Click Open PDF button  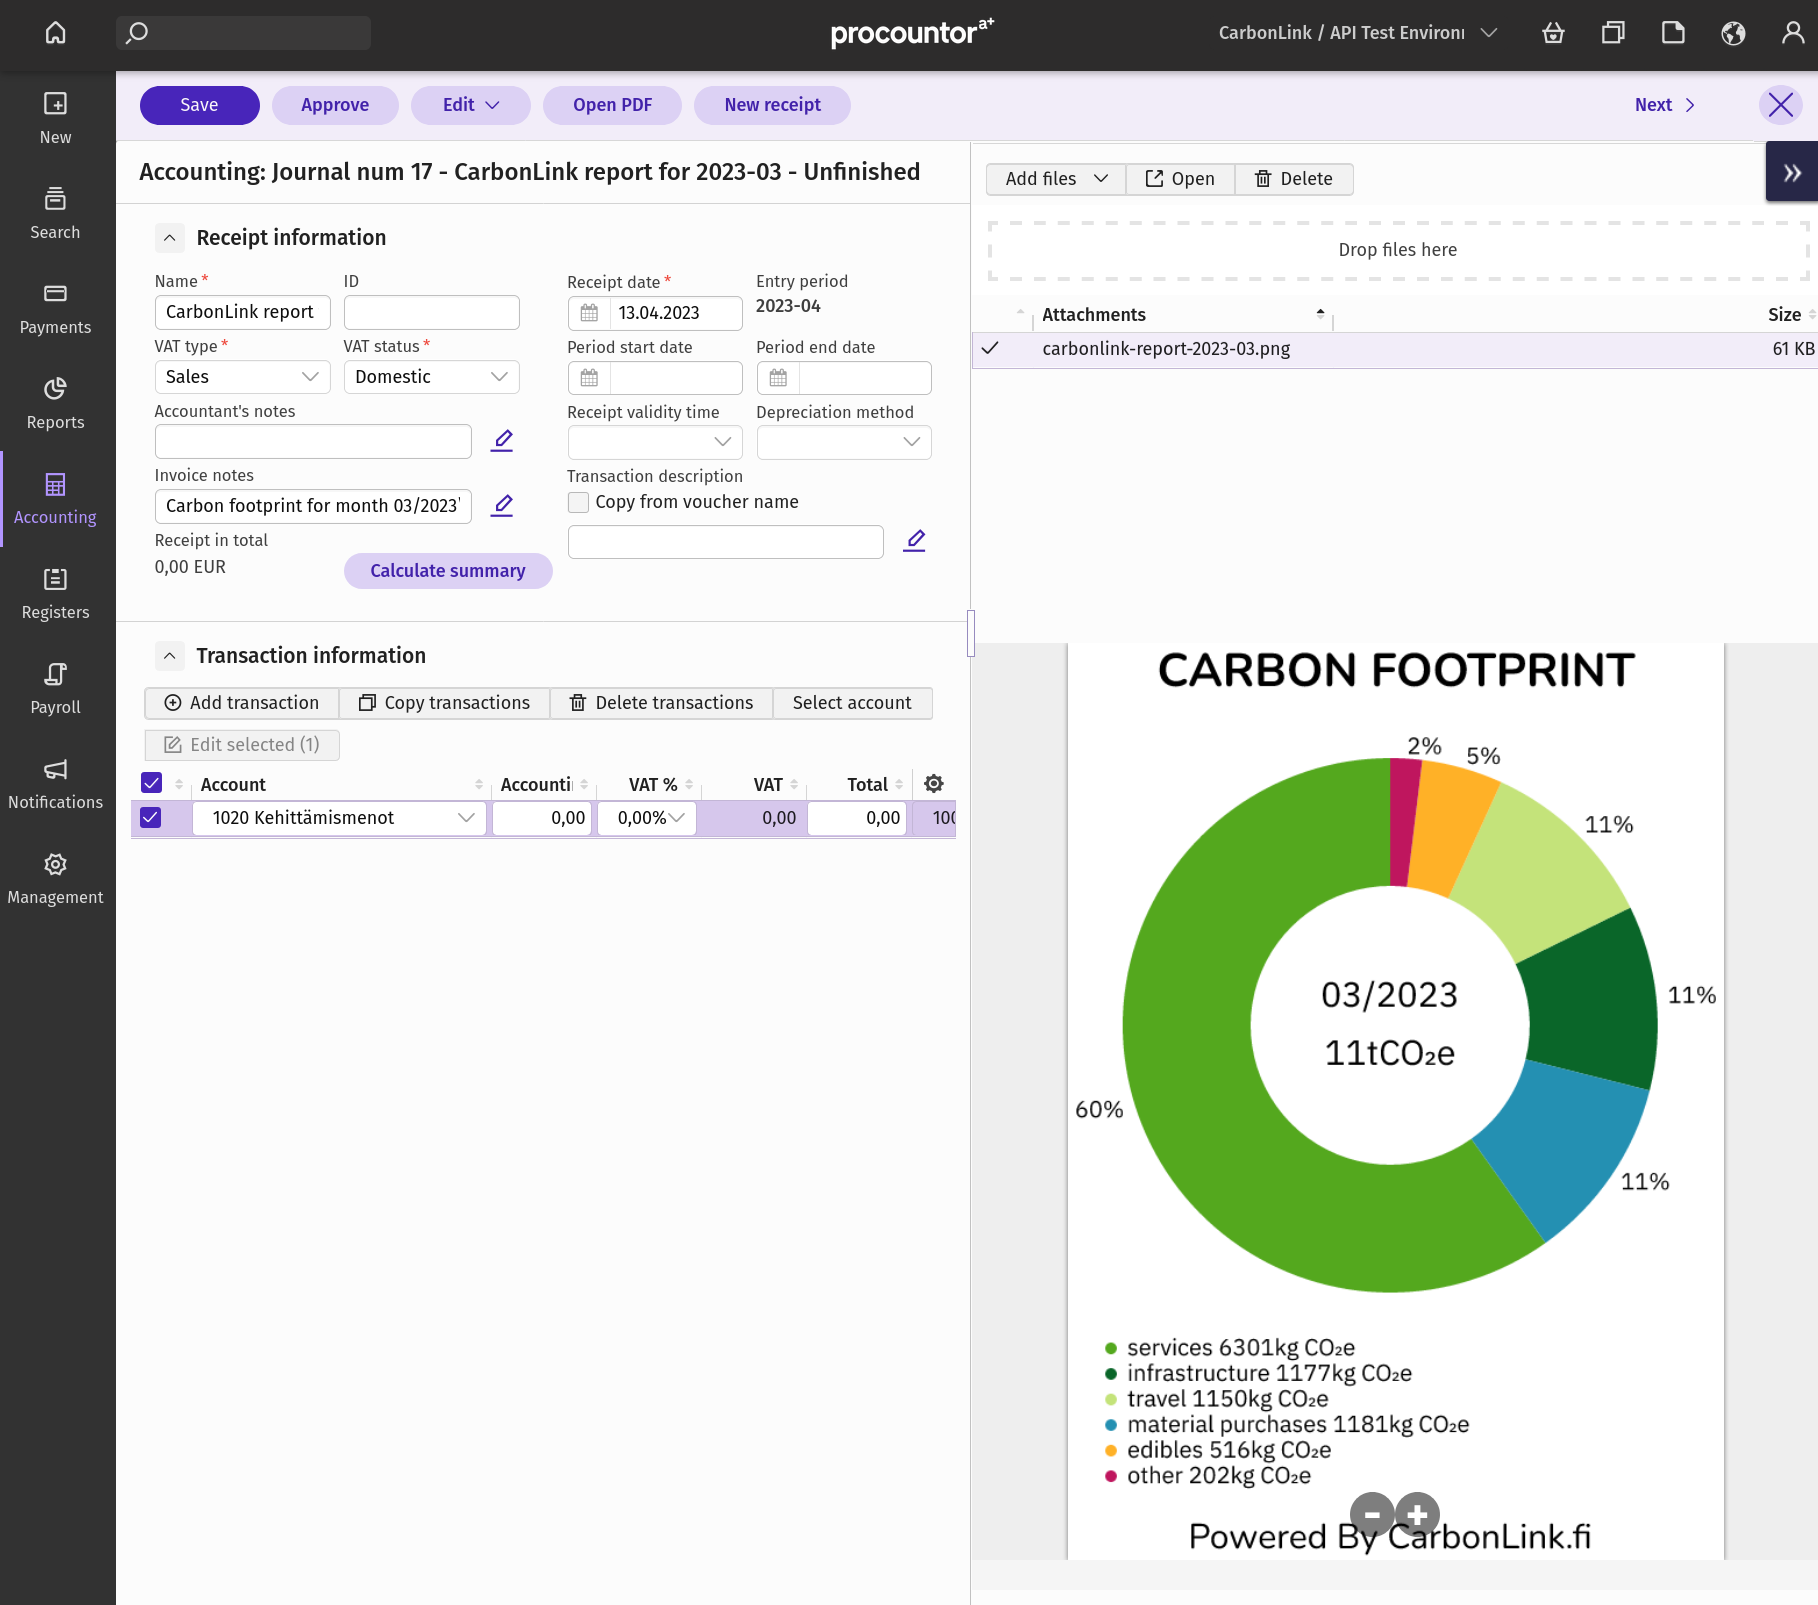(x=612, y=105)
